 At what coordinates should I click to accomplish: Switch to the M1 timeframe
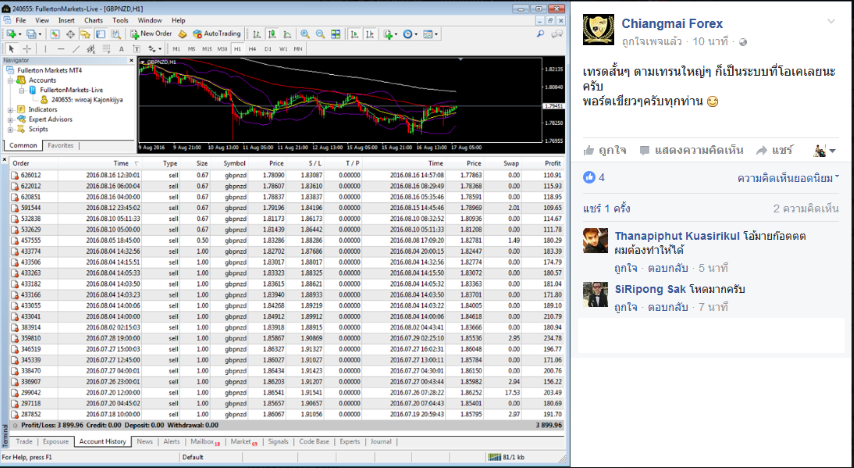click(x=176, y=49)
